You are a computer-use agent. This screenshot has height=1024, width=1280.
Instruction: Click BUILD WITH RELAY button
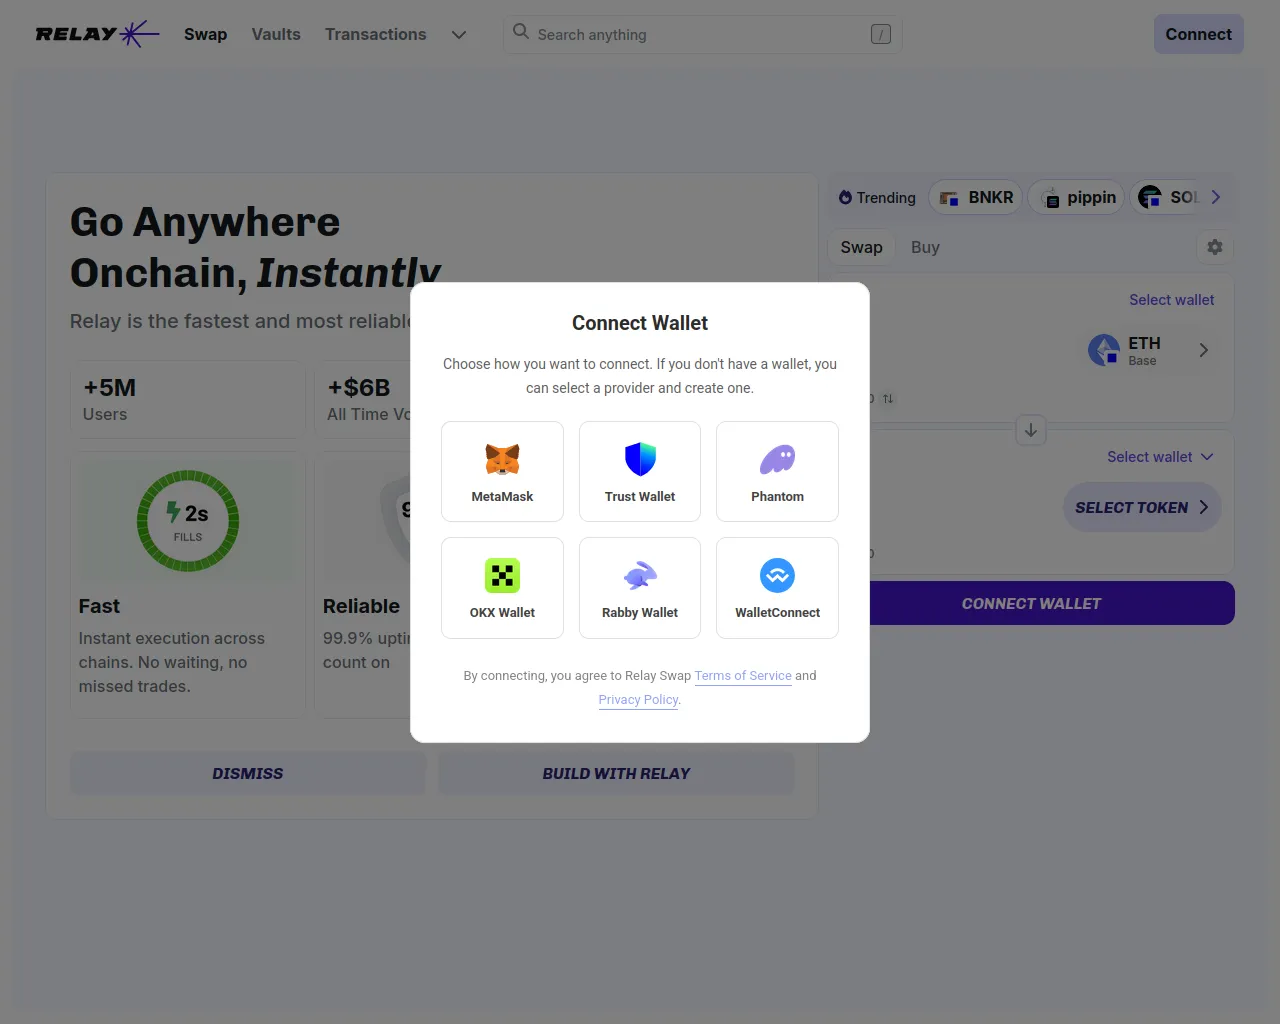(x=616, y=773)
